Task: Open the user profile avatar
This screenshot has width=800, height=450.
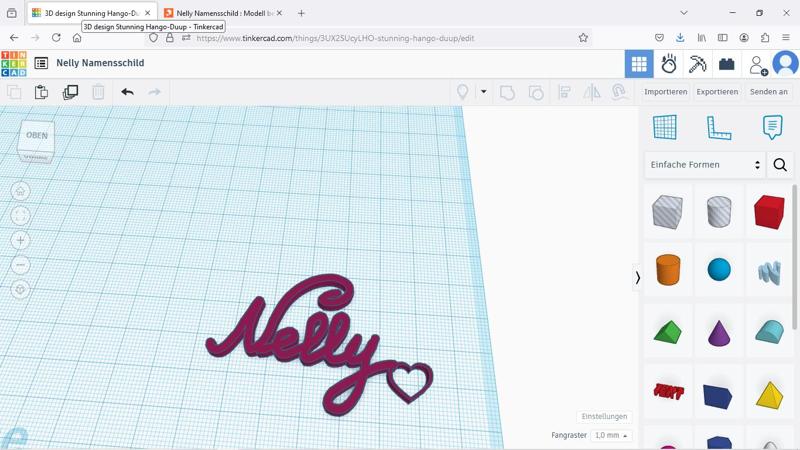Action: (786, 64)
